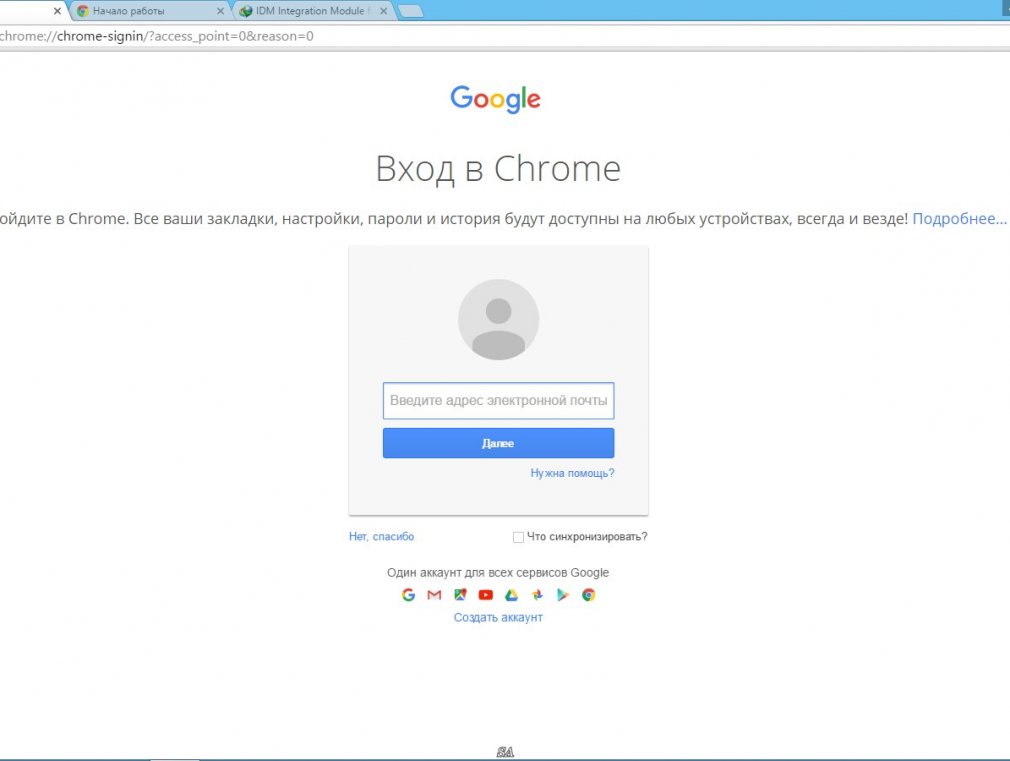Tick the Что синхронизировать? checkbox
The image size is (1010, 761).
coord(518,537)
